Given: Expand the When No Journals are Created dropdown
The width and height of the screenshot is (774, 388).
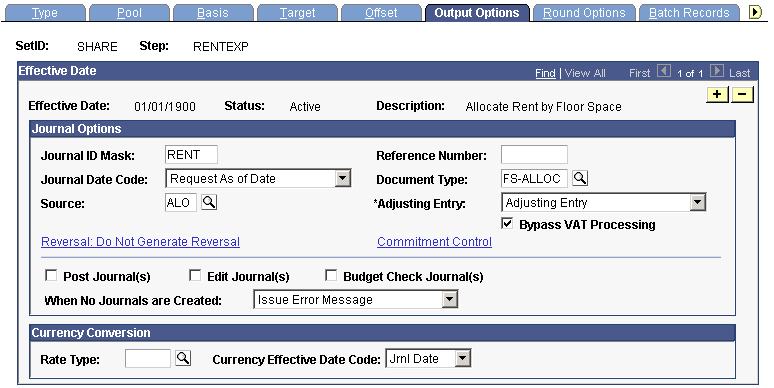Looking at the screenshot, I should [449, 299].
